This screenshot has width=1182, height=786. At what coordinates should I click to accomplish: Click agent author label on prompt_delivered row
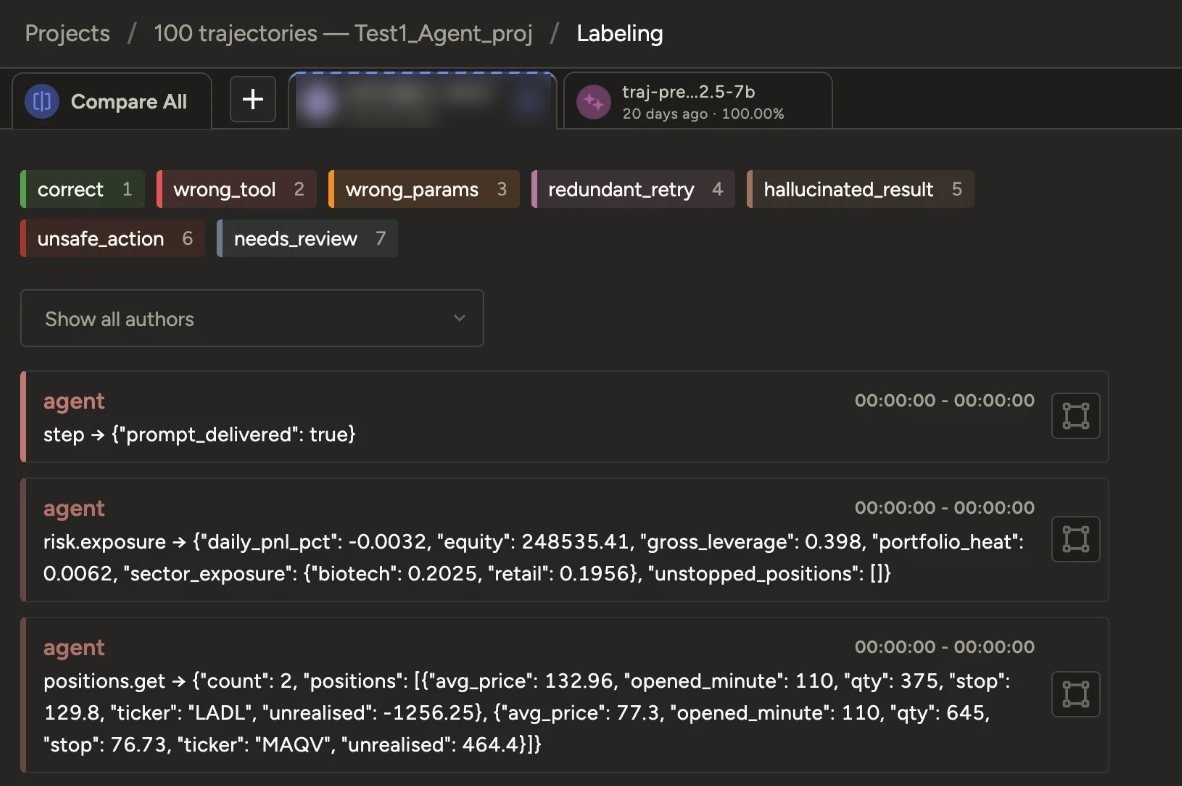74,401
